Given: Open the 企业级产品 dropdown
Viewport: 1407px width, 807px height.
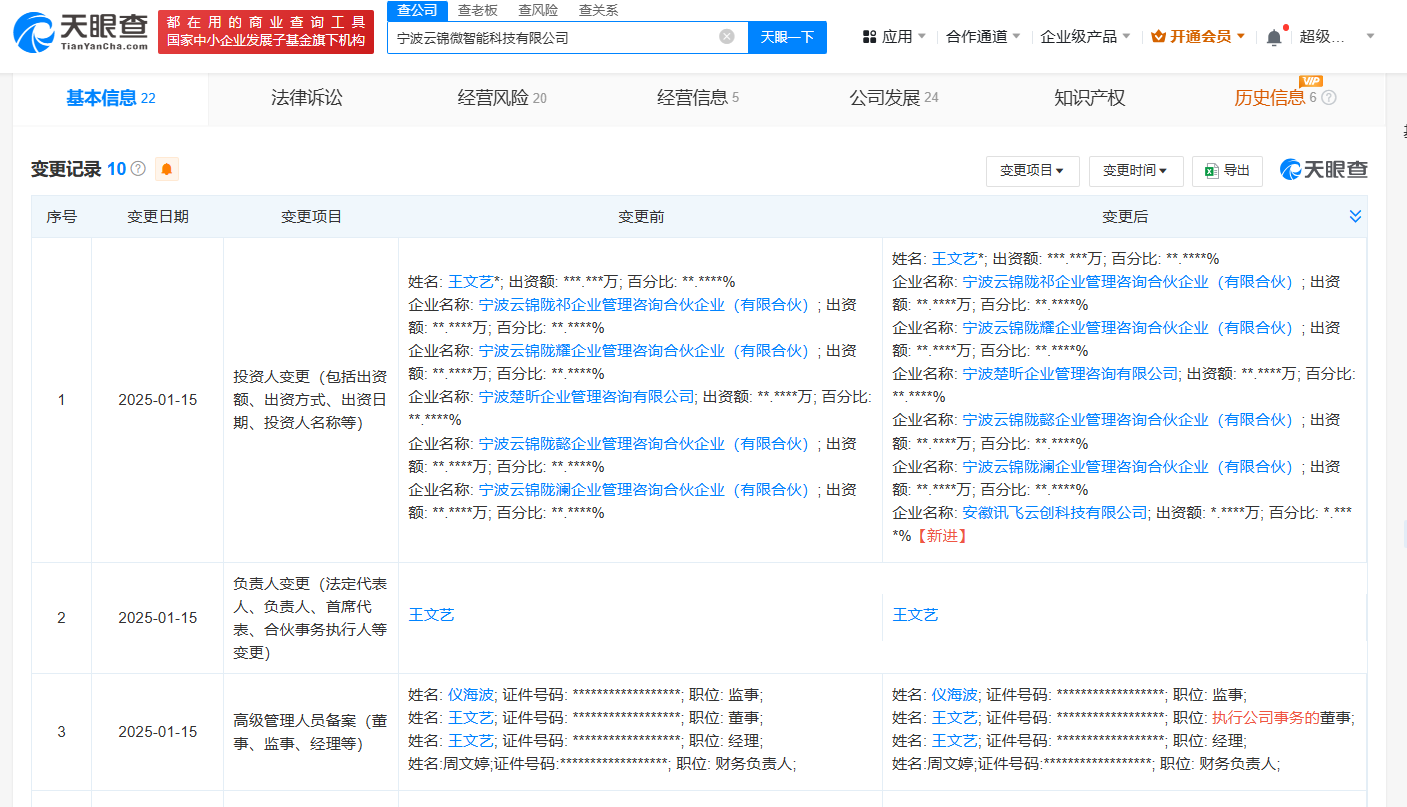Looking at the screenshot, I should click(x=1085, y=37).
